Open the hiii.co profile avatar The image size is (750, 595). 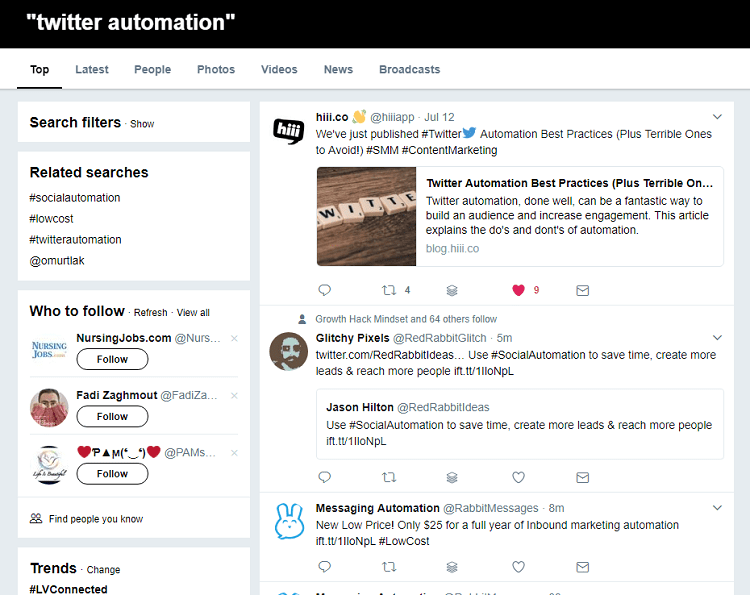[x=289, y=131]
